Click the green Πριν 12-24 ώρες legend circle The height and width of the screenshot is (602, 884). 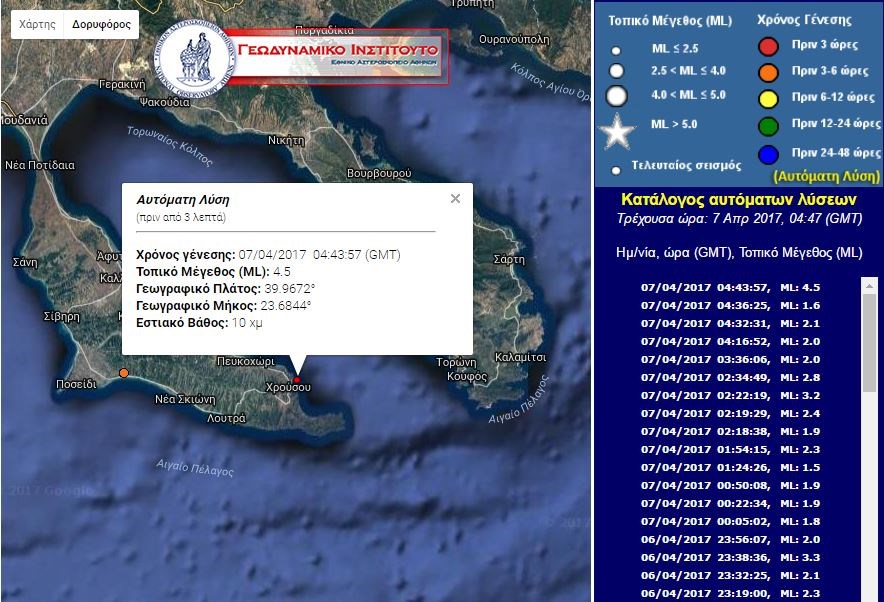coord(768,125)
